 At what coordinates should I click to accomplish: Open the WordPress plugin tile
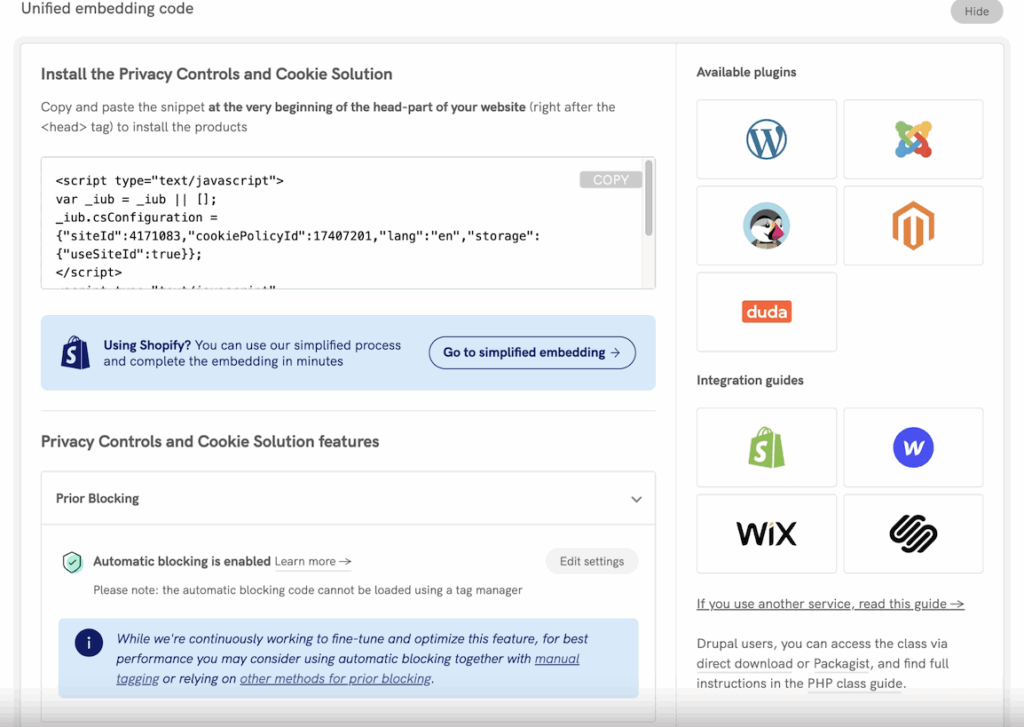(766, 139)
